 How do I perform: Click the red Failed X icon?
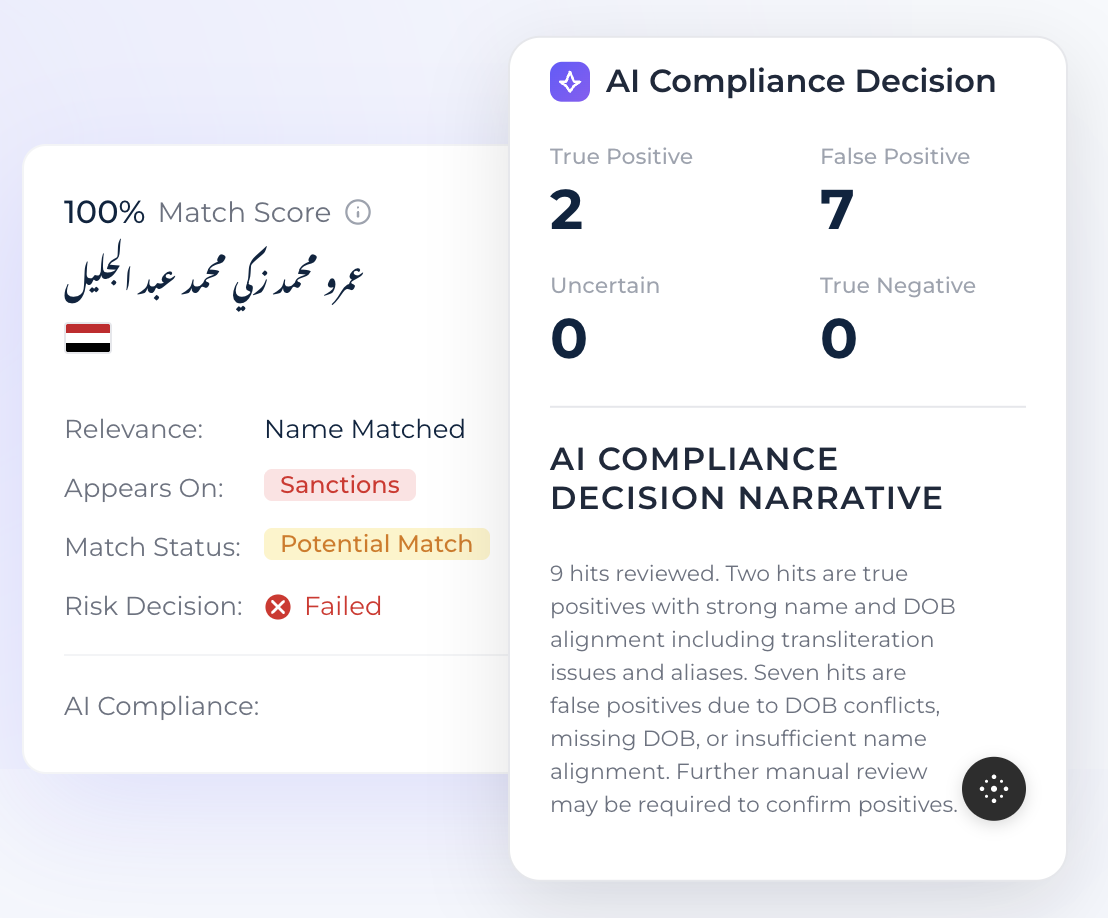(278, 607)
